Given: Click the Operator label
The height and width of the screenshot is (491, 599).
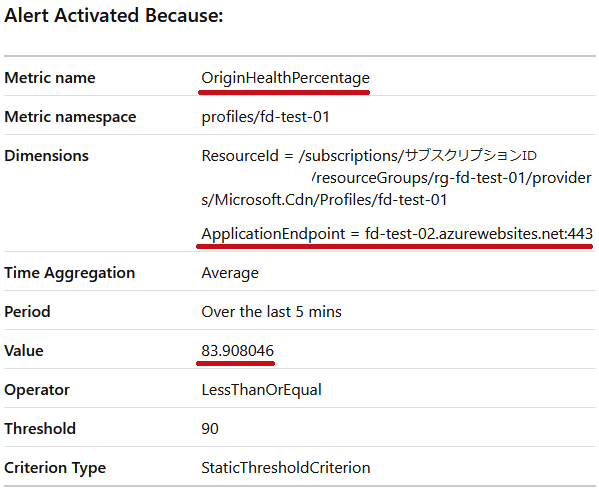Looking at the screenshot, I should pos(37,390).
